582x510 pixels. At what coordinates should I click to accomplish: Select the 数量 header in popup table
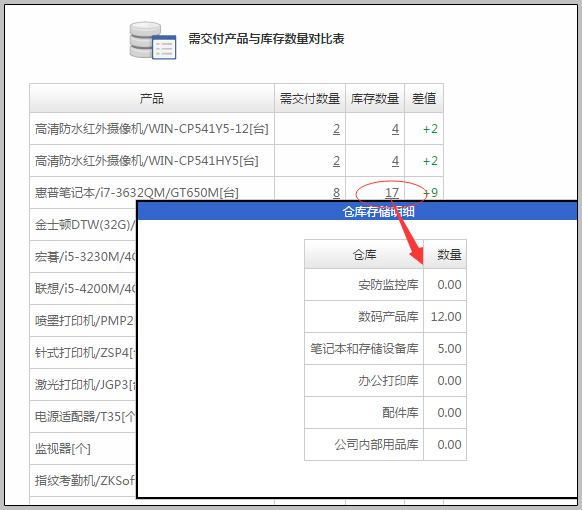(x=445, y=255)
